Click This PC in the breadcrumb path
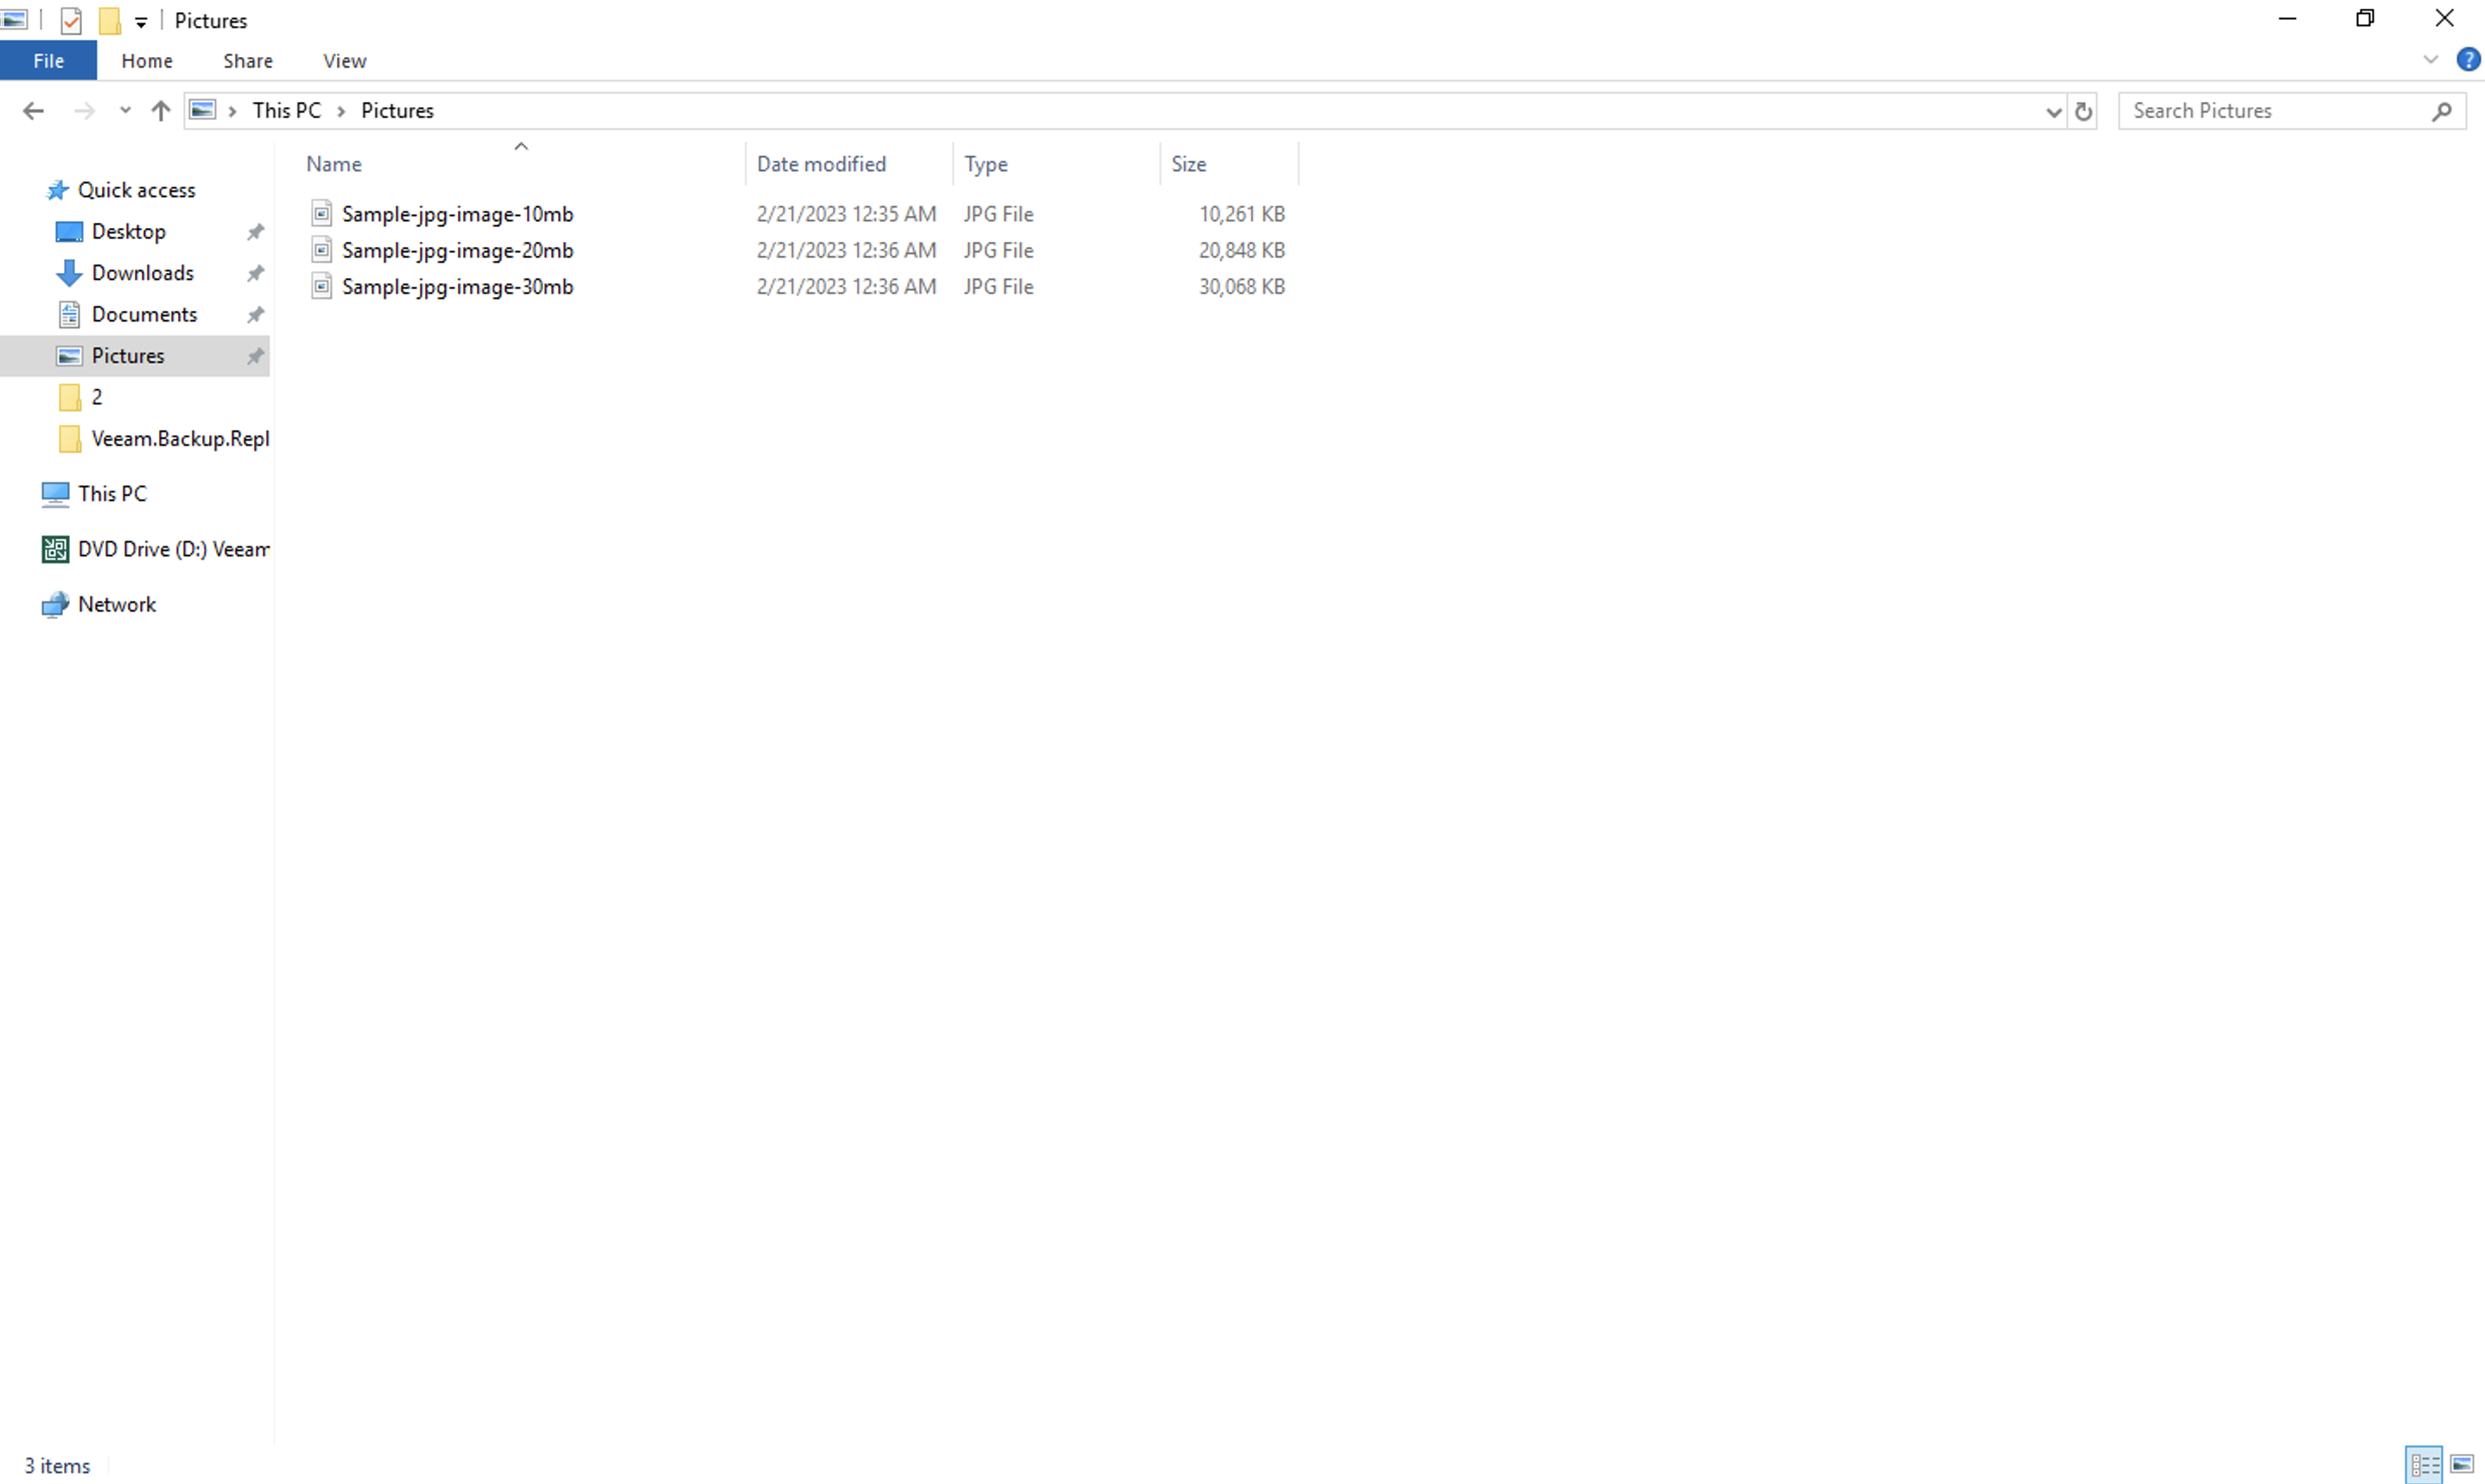The image size is (2485, 1484). (x=286, y=111)
